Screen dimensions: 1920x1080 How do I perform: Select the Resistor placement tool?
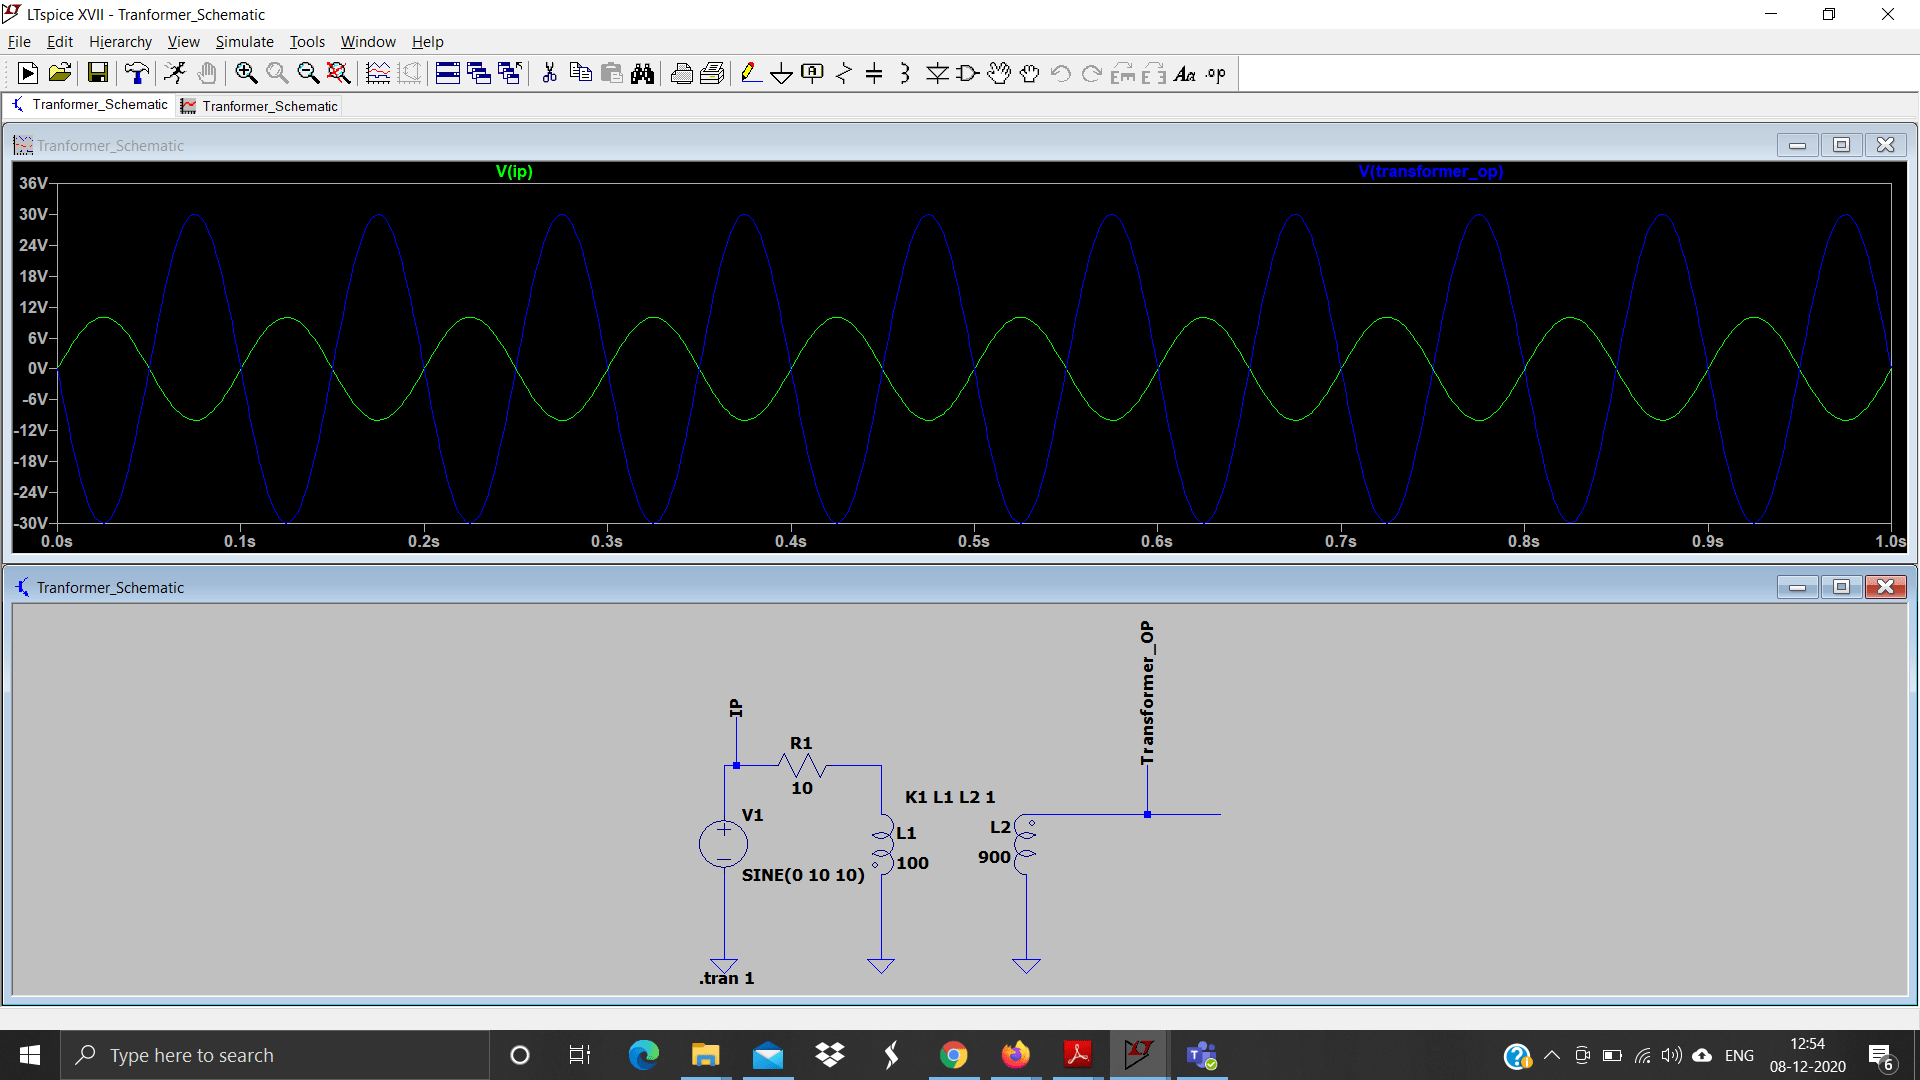click(x=843, y=72)
